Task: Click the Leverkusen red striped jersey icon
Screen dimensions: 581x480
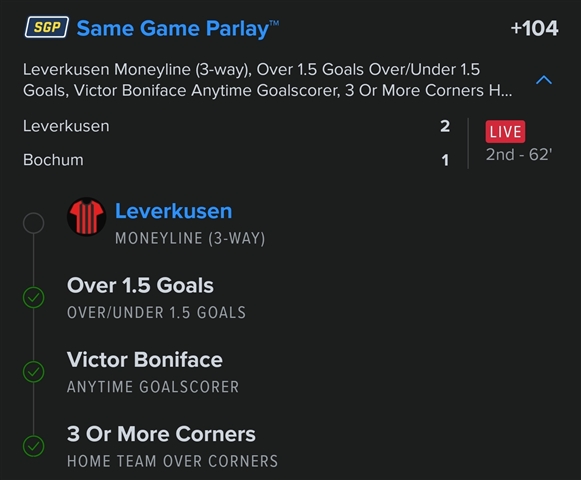Action: pos(87,216)
